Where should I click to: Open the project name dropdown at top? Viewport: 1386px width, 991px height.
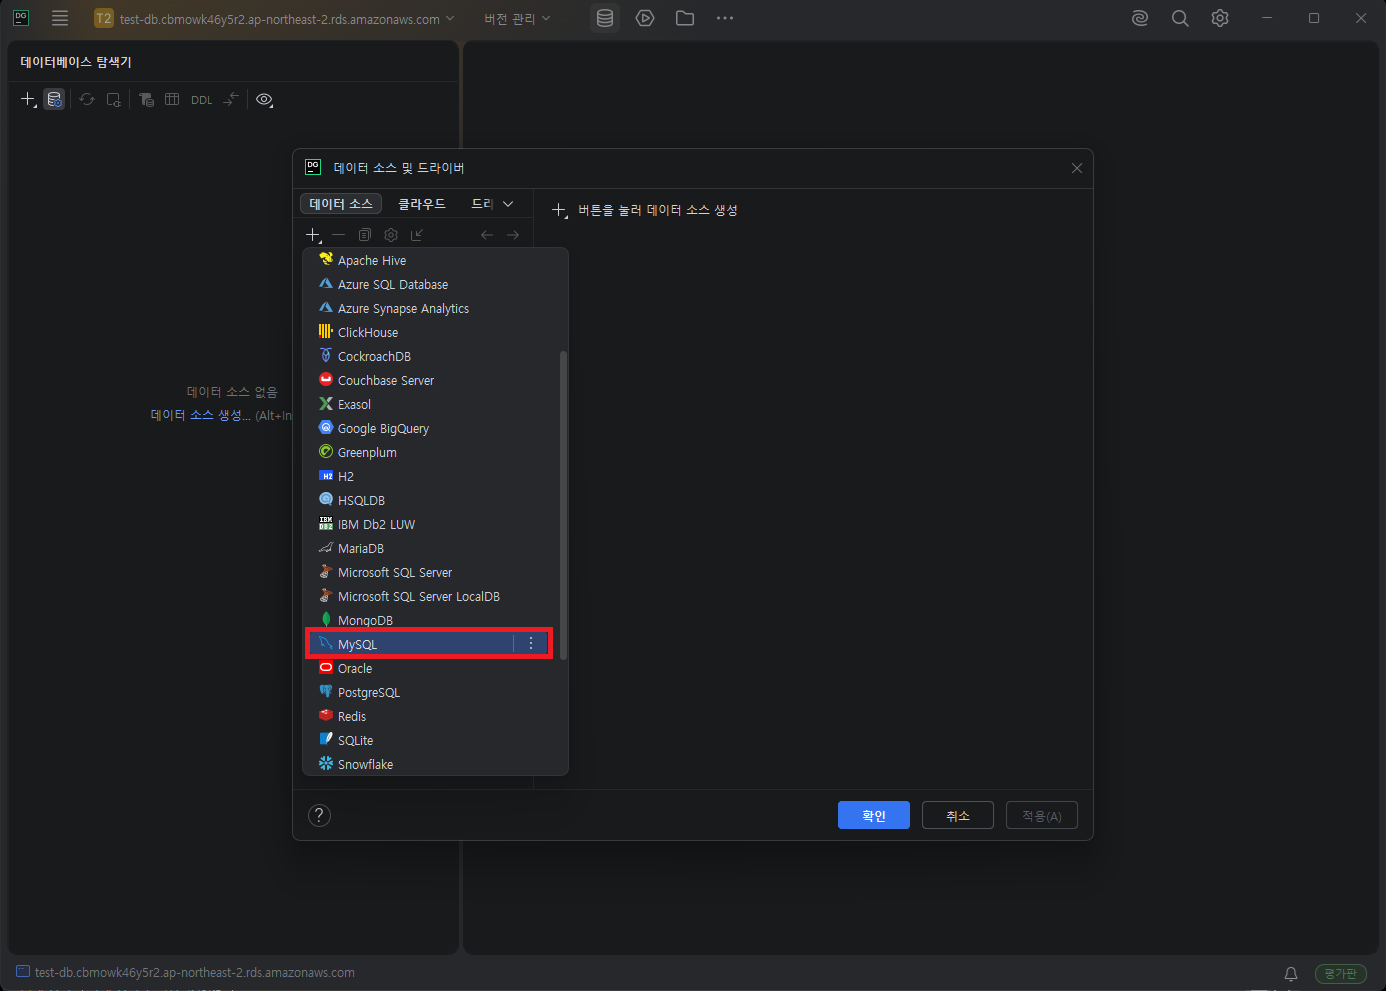(x=274, y=19)
